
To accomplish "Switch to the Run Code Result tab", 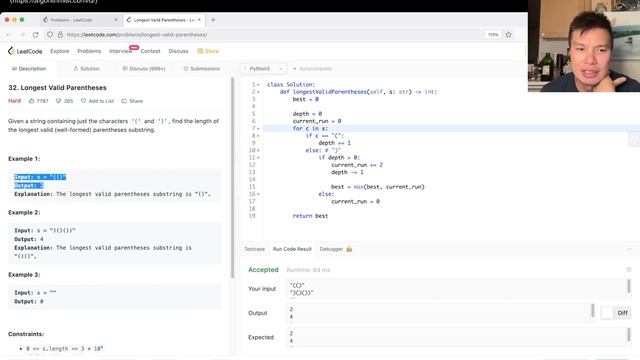I will (292, 249).
